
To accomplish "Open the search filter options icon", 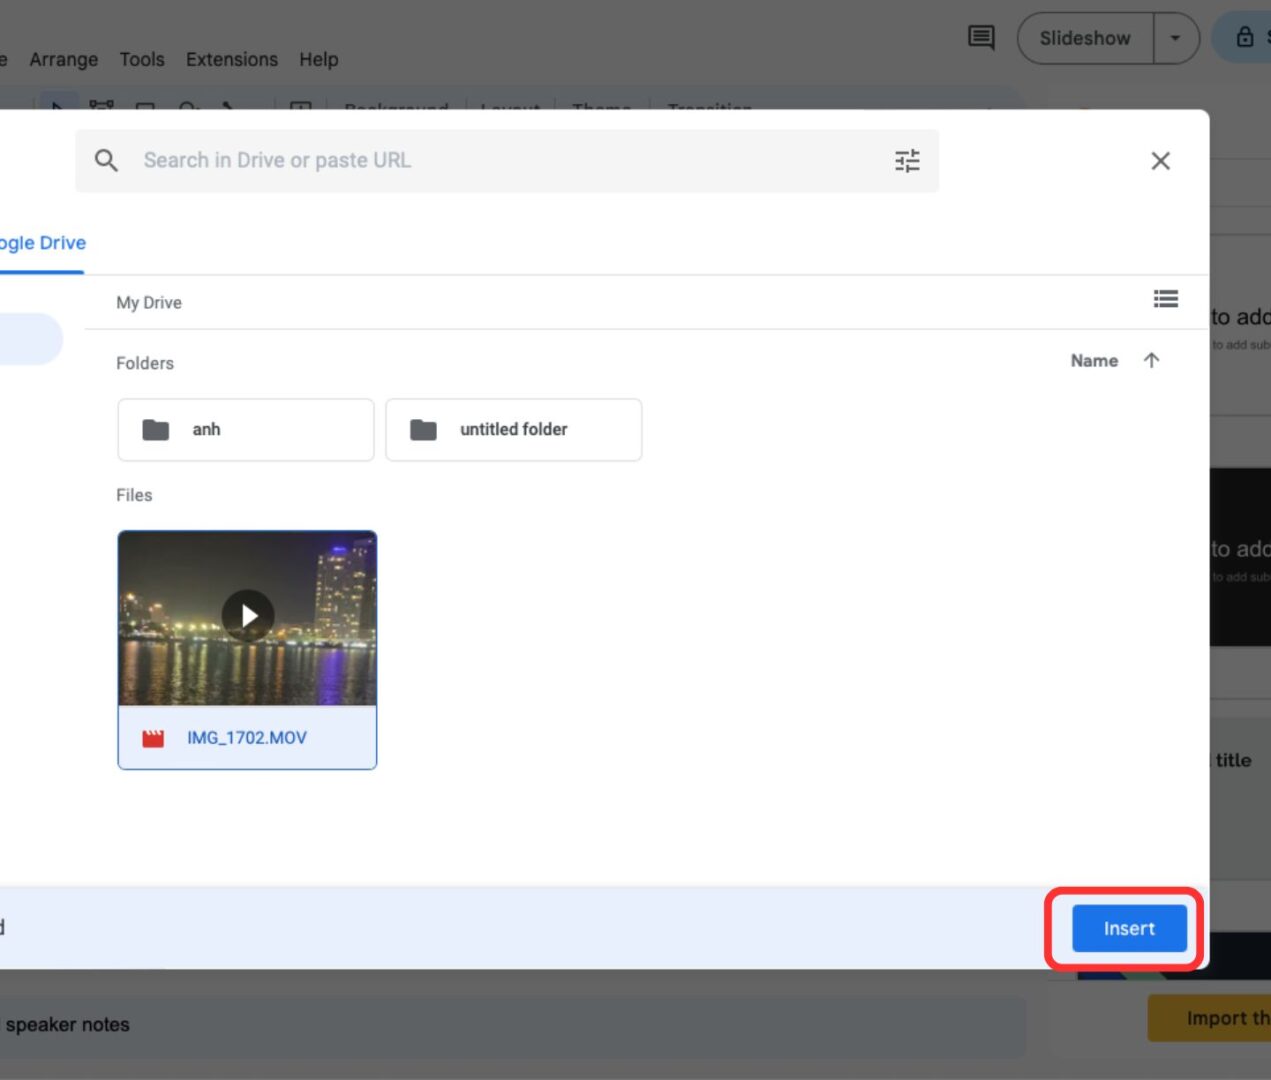I will tap(907, 161).
